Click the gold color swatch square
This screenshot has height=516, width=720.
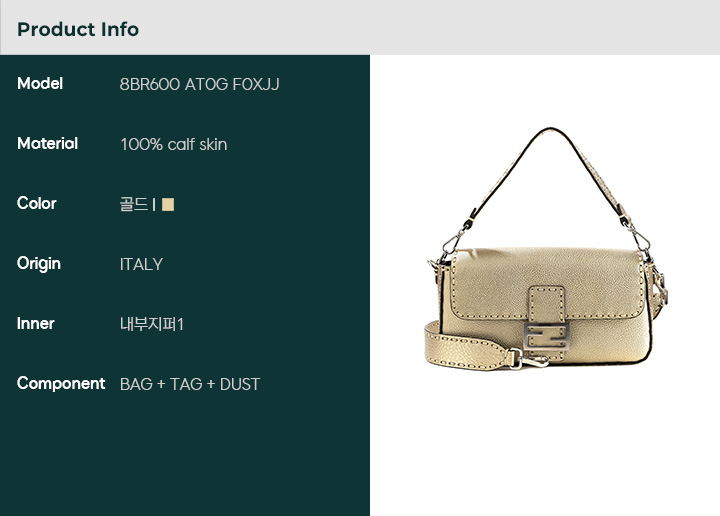coord(168,204)
